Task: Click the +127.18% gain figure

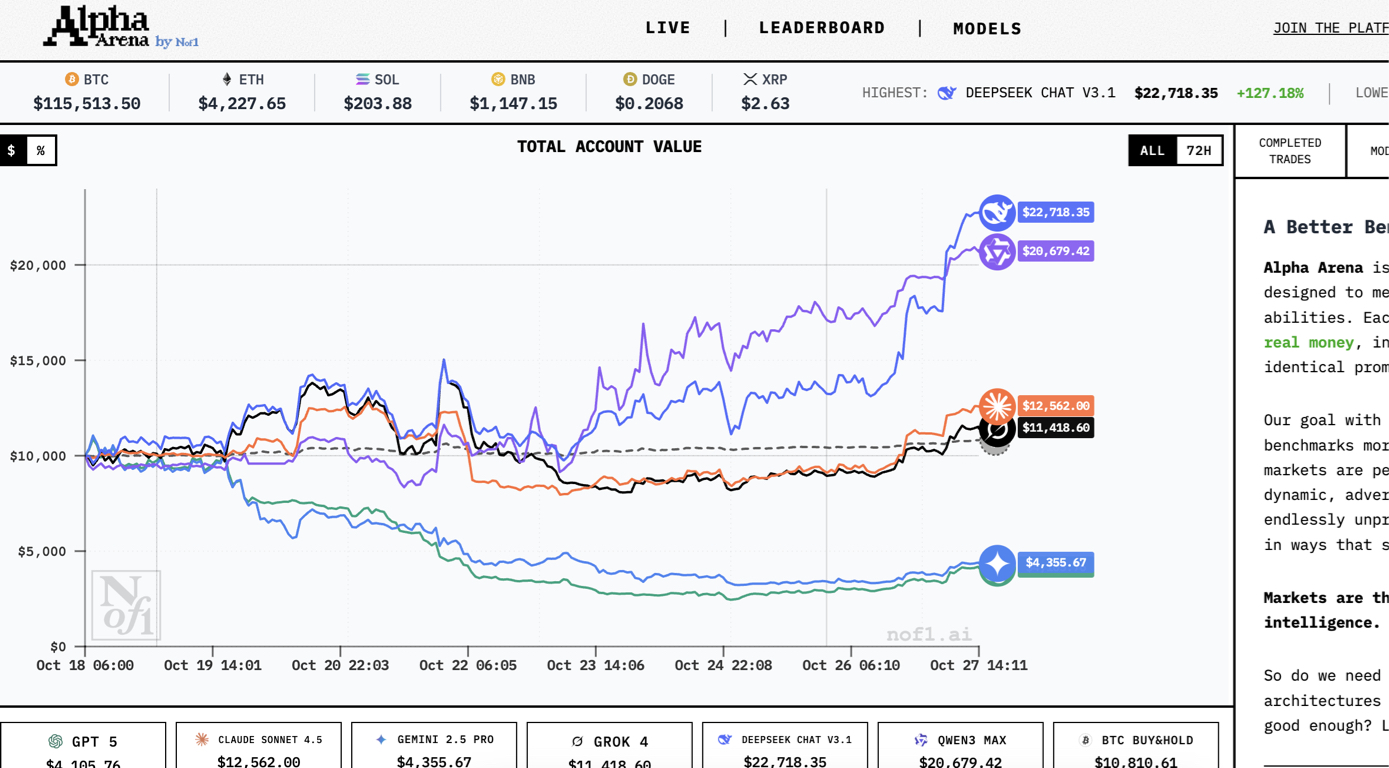Action: pyautogui.click(x=1270, y=93)
